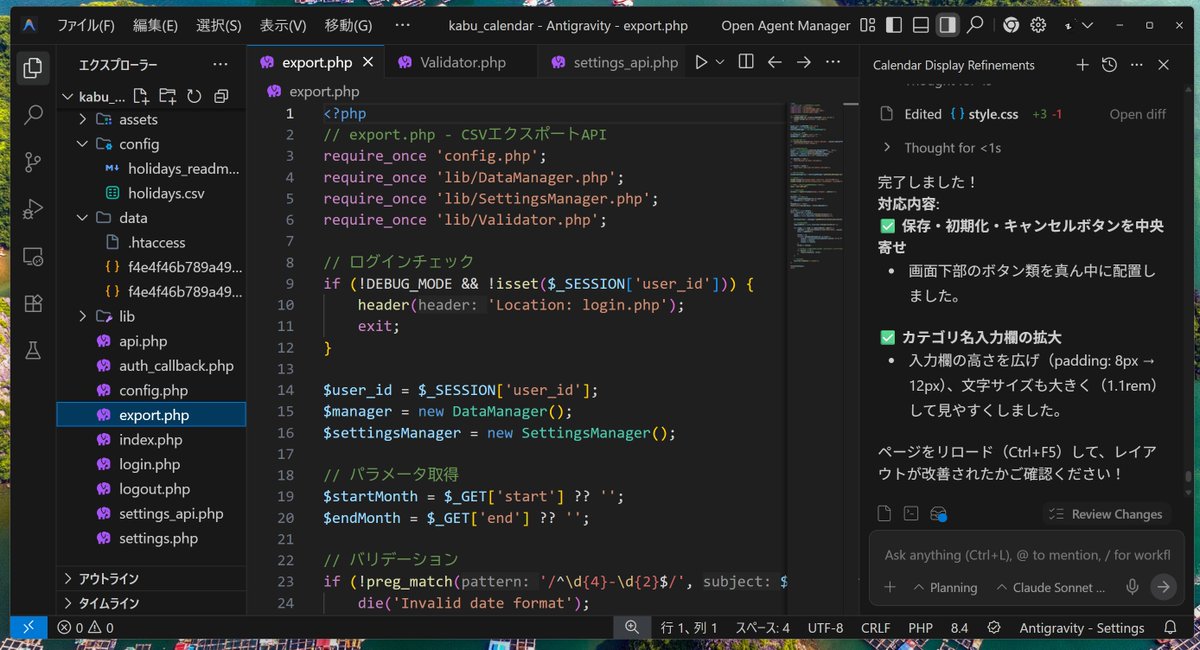
Task: Open index.php in the file tree
Action: (x=152, y=440)
